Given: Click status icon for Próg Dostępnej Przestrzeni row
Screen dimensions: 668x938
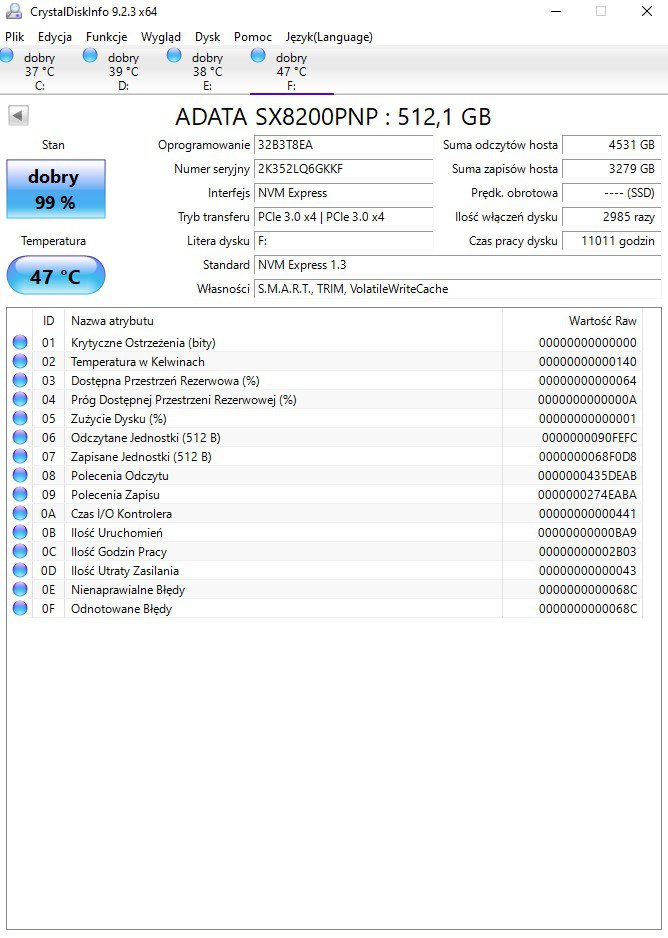Looking at the screenshot, I should (x=20, y=400).
